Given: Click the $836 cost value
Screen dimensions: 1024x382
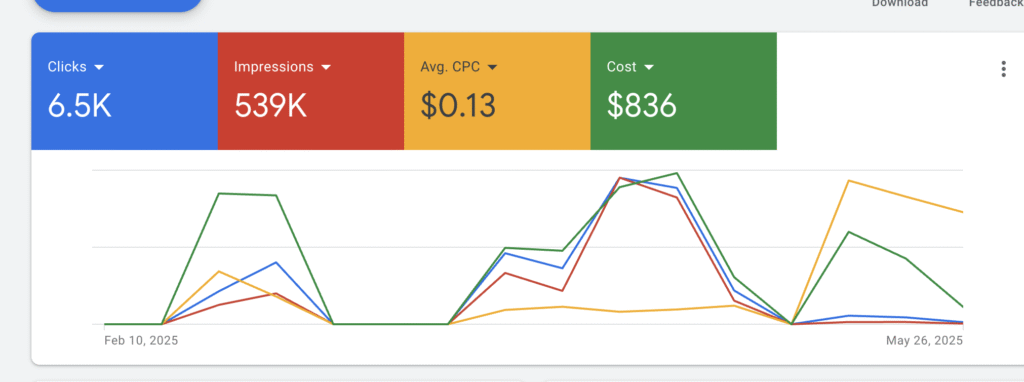Looking at the screenshot, I should (x=641, y=105).
